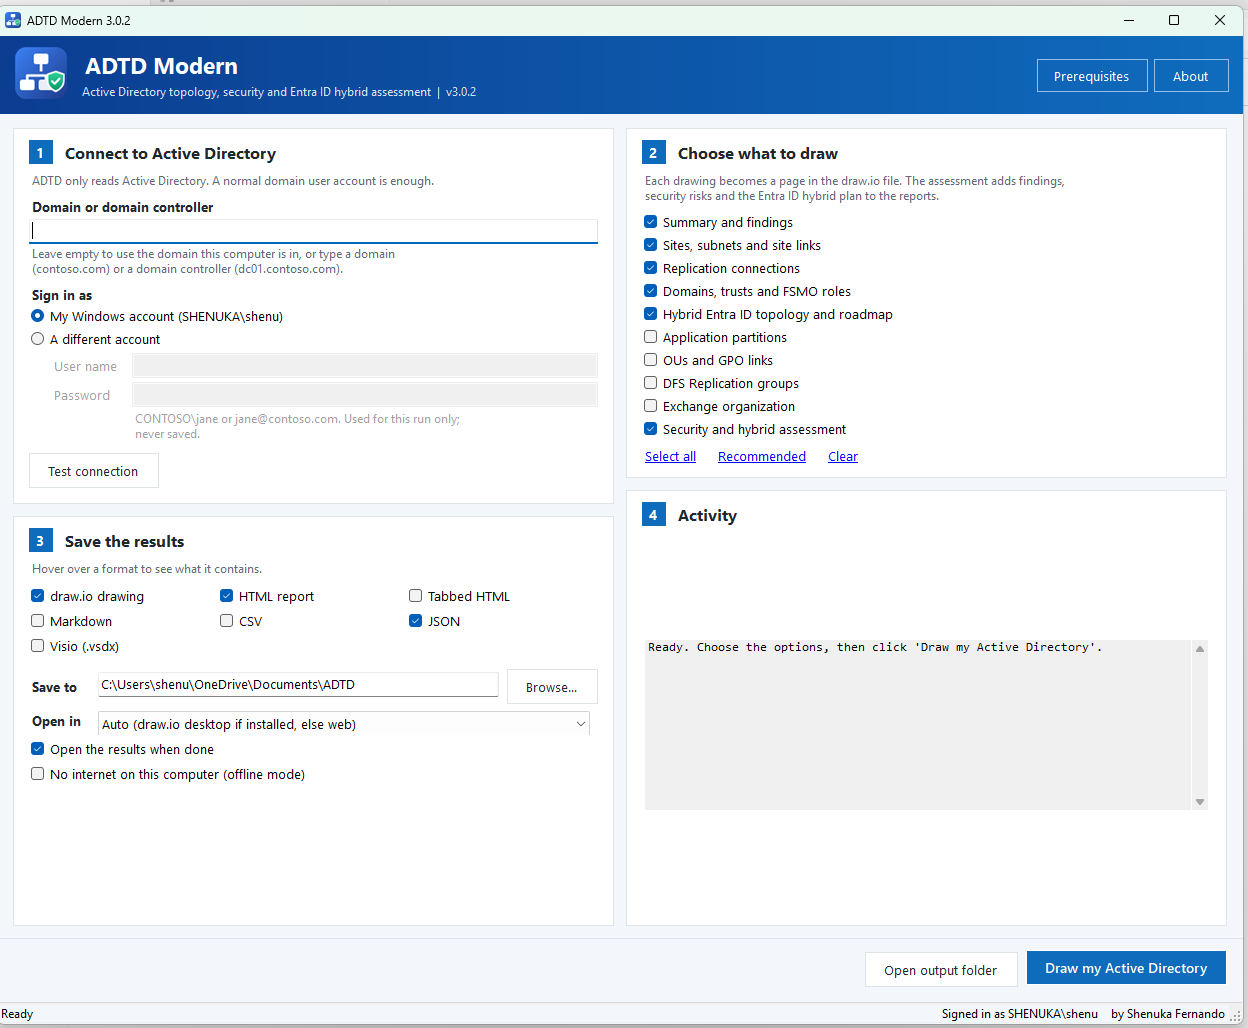Open the About dialog
The width and height of the screenshot is (1248, 1028).
(1191, 76)
